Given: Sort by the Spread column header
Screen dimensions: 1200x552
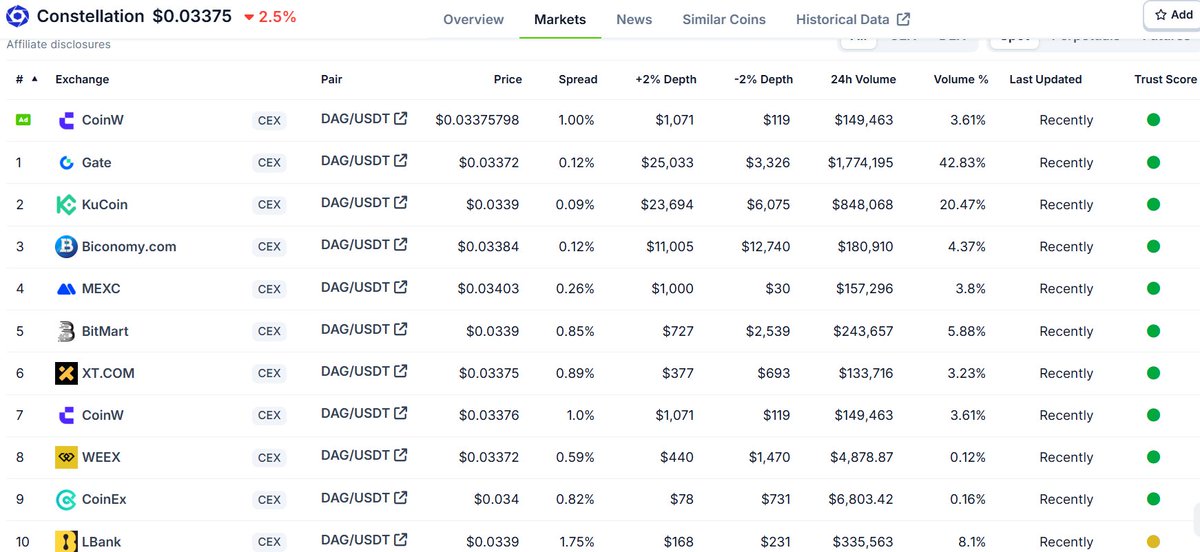Looking at the screenshot, I should point(578,79).
